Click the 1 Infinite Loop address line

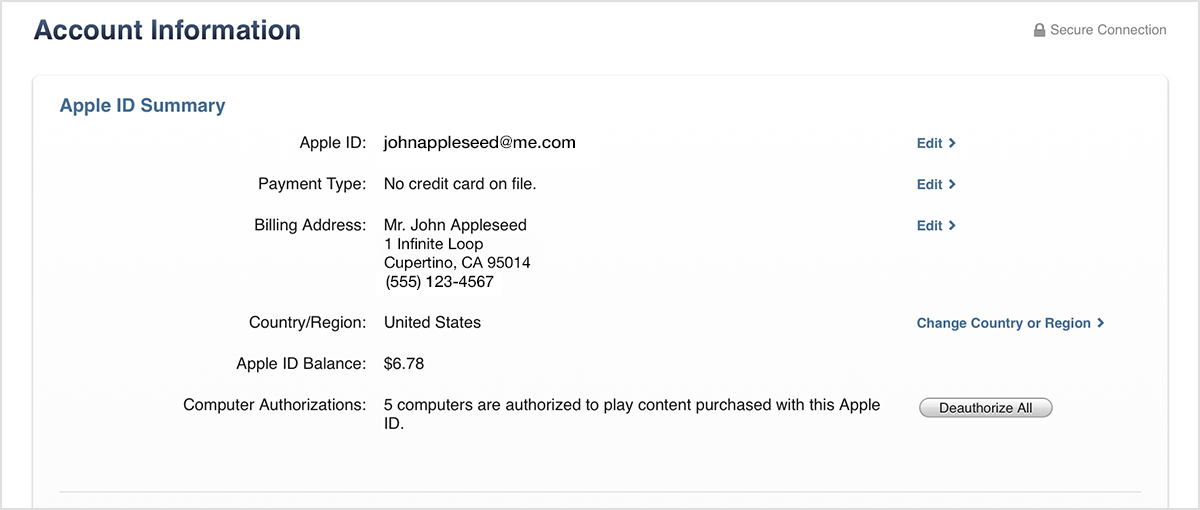coord(433,244)
